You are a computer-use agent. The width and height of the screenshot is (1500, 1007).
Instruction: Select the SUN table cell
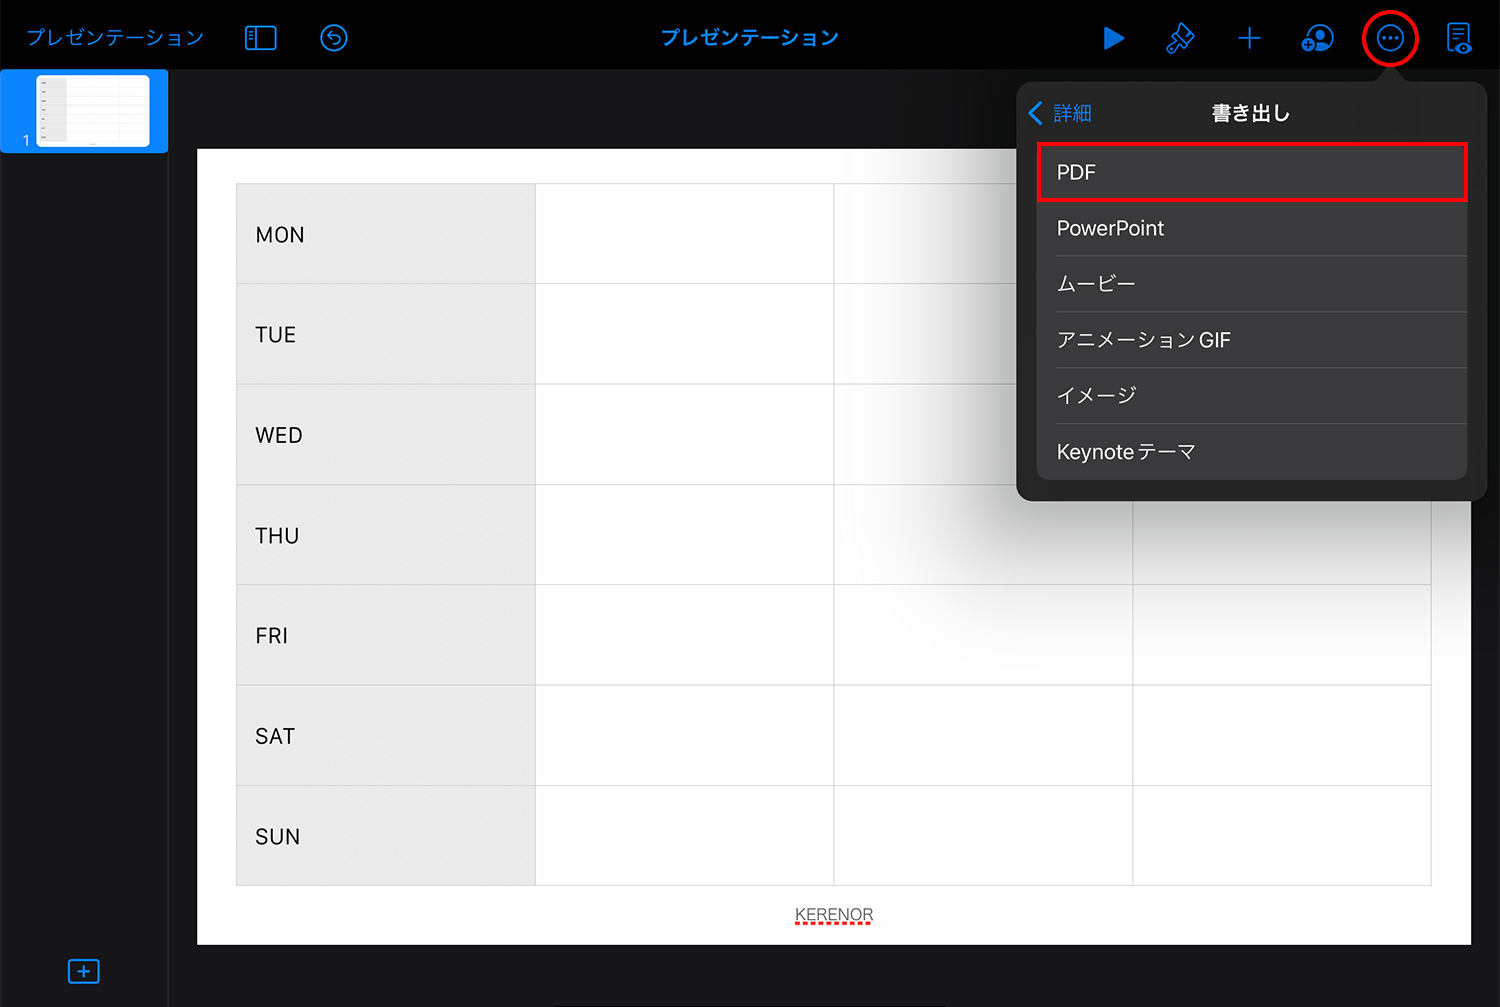[386, 836]
